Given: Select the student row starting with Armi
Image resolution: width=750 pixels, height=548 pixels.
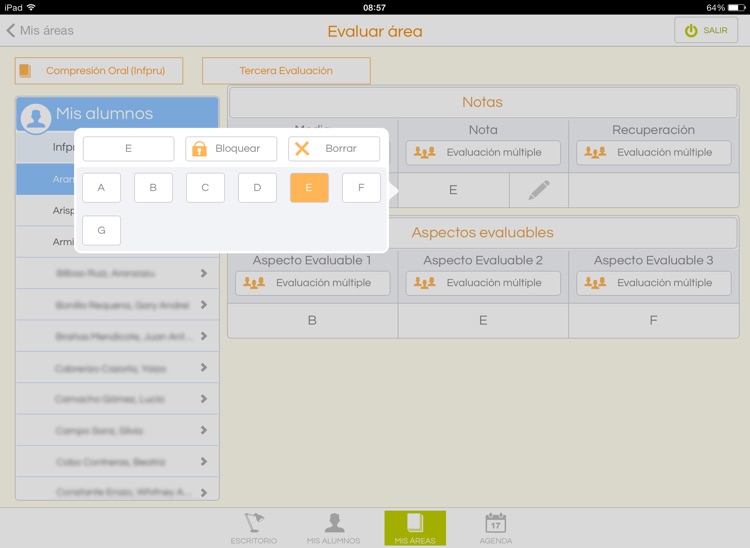Looking at the screenshot, I should click(x=45, y=242).
